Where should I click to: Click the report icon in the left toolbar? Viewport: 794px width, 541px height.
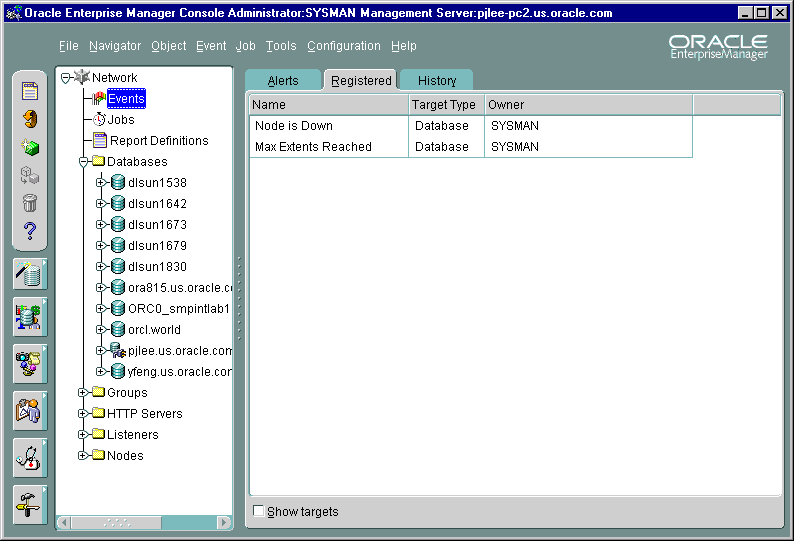tap(30, 92)
